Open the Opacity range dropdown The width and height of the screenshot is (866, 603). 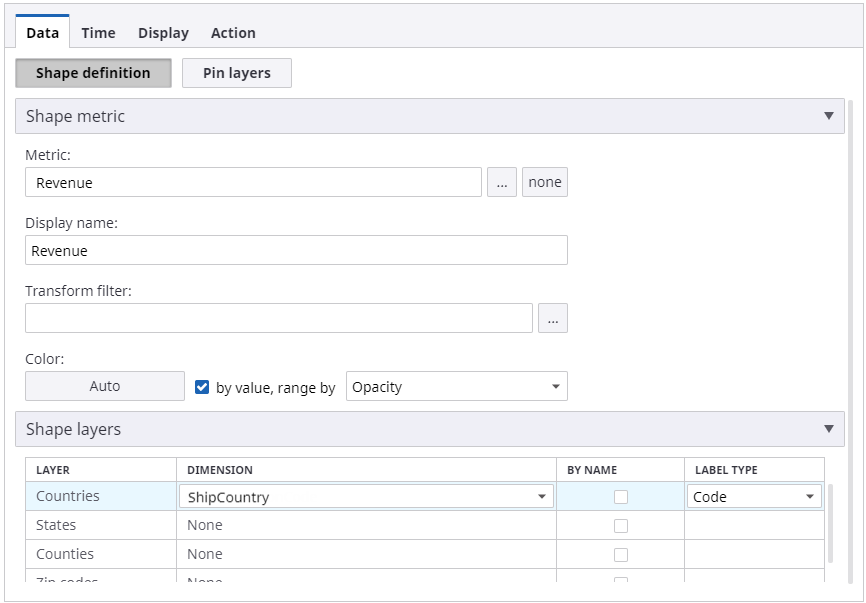(456, 387)
